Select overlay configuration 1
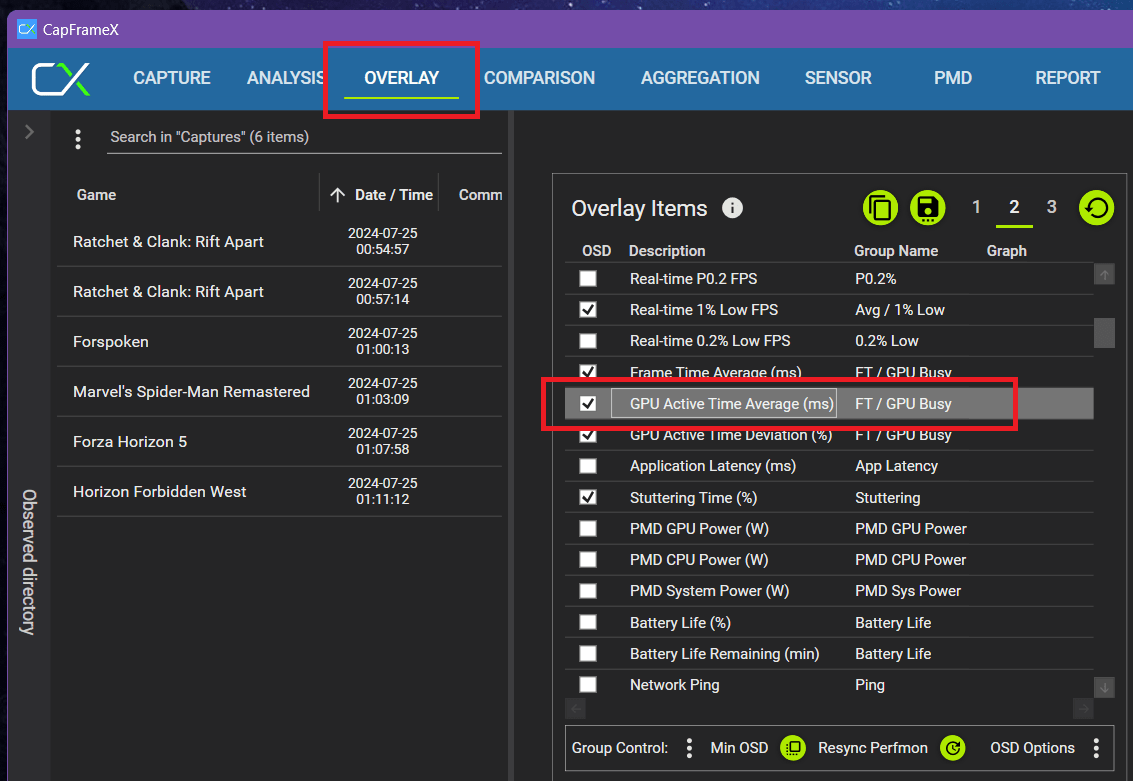1133x781 pixels. tap(976, 207)
